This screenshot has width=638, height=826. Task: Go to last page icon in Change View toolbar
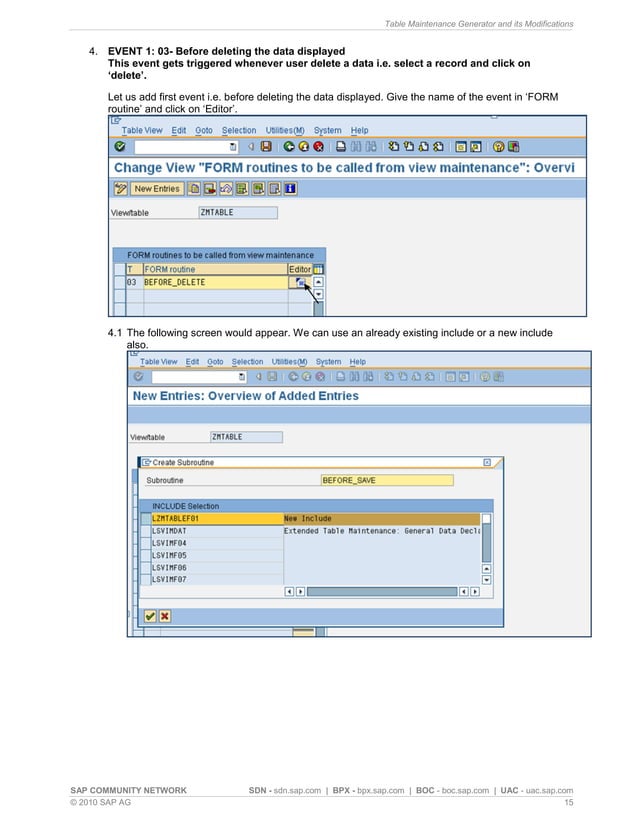(x=438, y=146)
